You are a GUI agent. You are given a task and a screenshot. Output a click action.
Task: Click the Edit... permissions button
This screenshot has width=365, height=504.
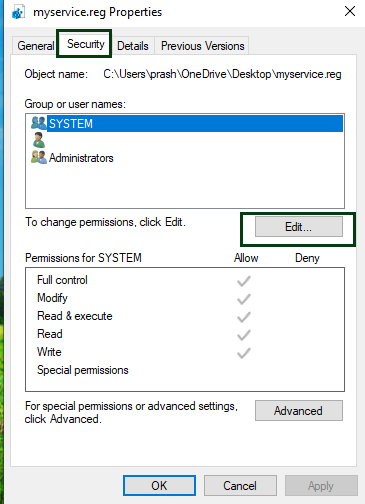click(299, 227)
